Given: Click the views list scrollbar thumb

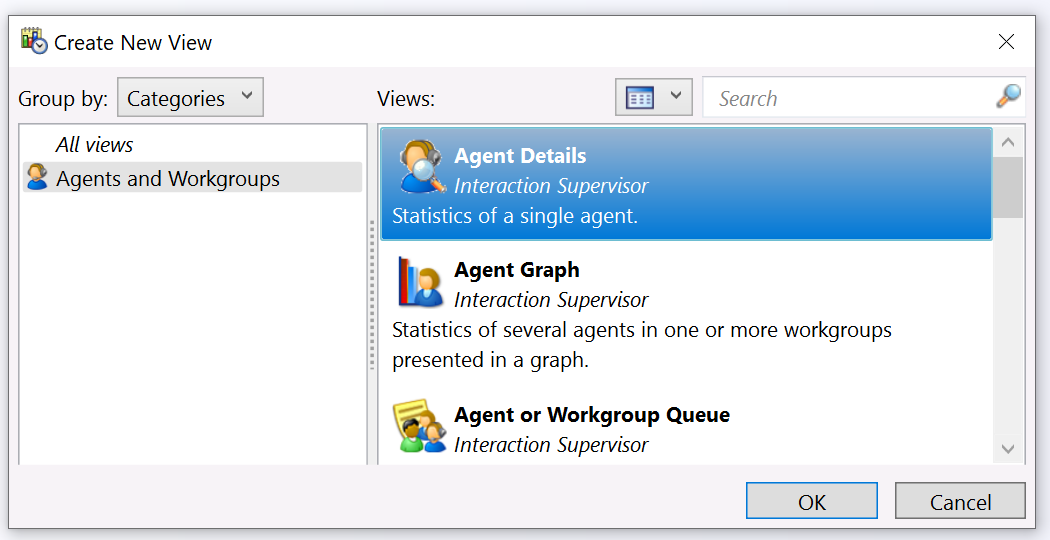Looking at the screenshot, I should pos(1008,188).
